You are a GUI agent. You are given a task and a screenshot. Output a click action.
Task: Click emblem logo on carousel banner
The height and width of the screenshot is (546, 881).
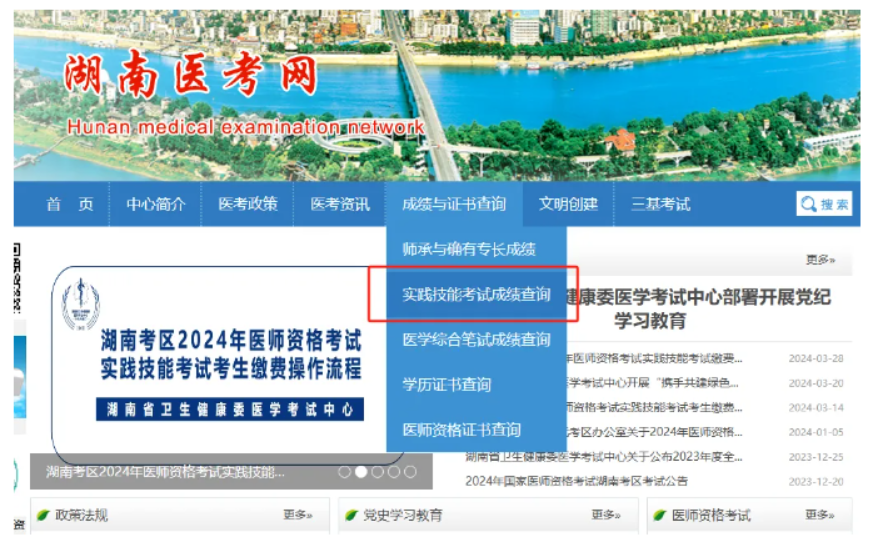click(x=81, y=304)
